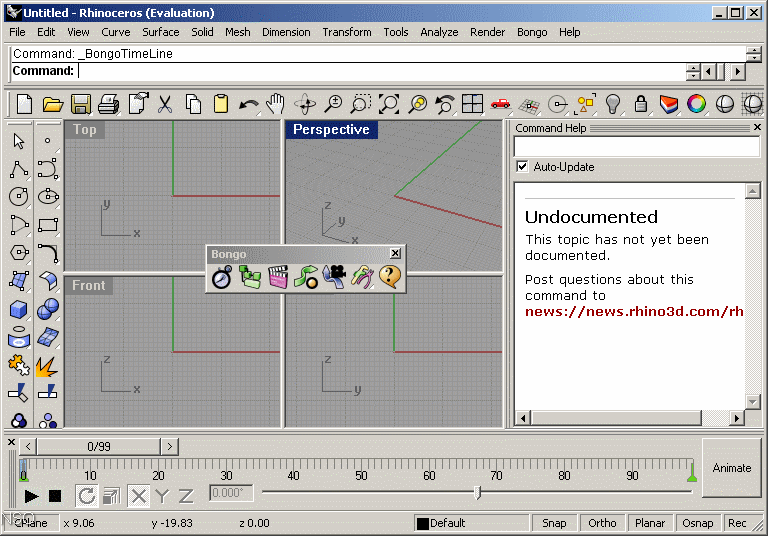Viewport: 768px width, 536px height.
Task: Click the slider handle below the timeline
Action: 478,492
